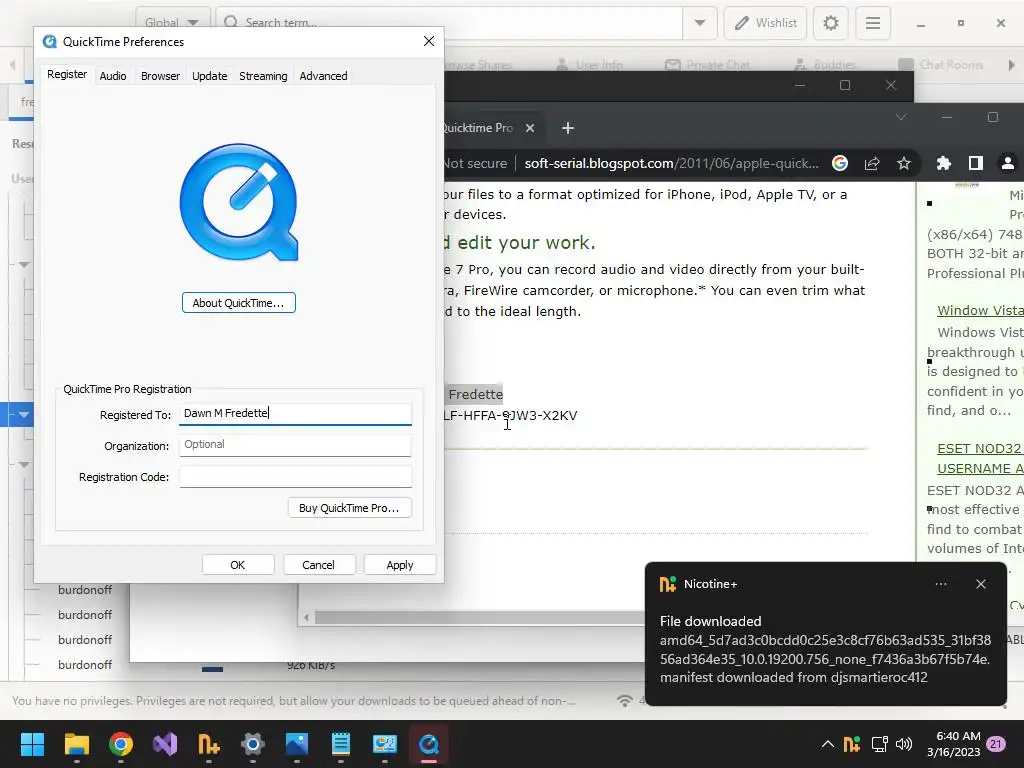Toggle Chrome side panel
The image size is (1024, 768).
976,163
